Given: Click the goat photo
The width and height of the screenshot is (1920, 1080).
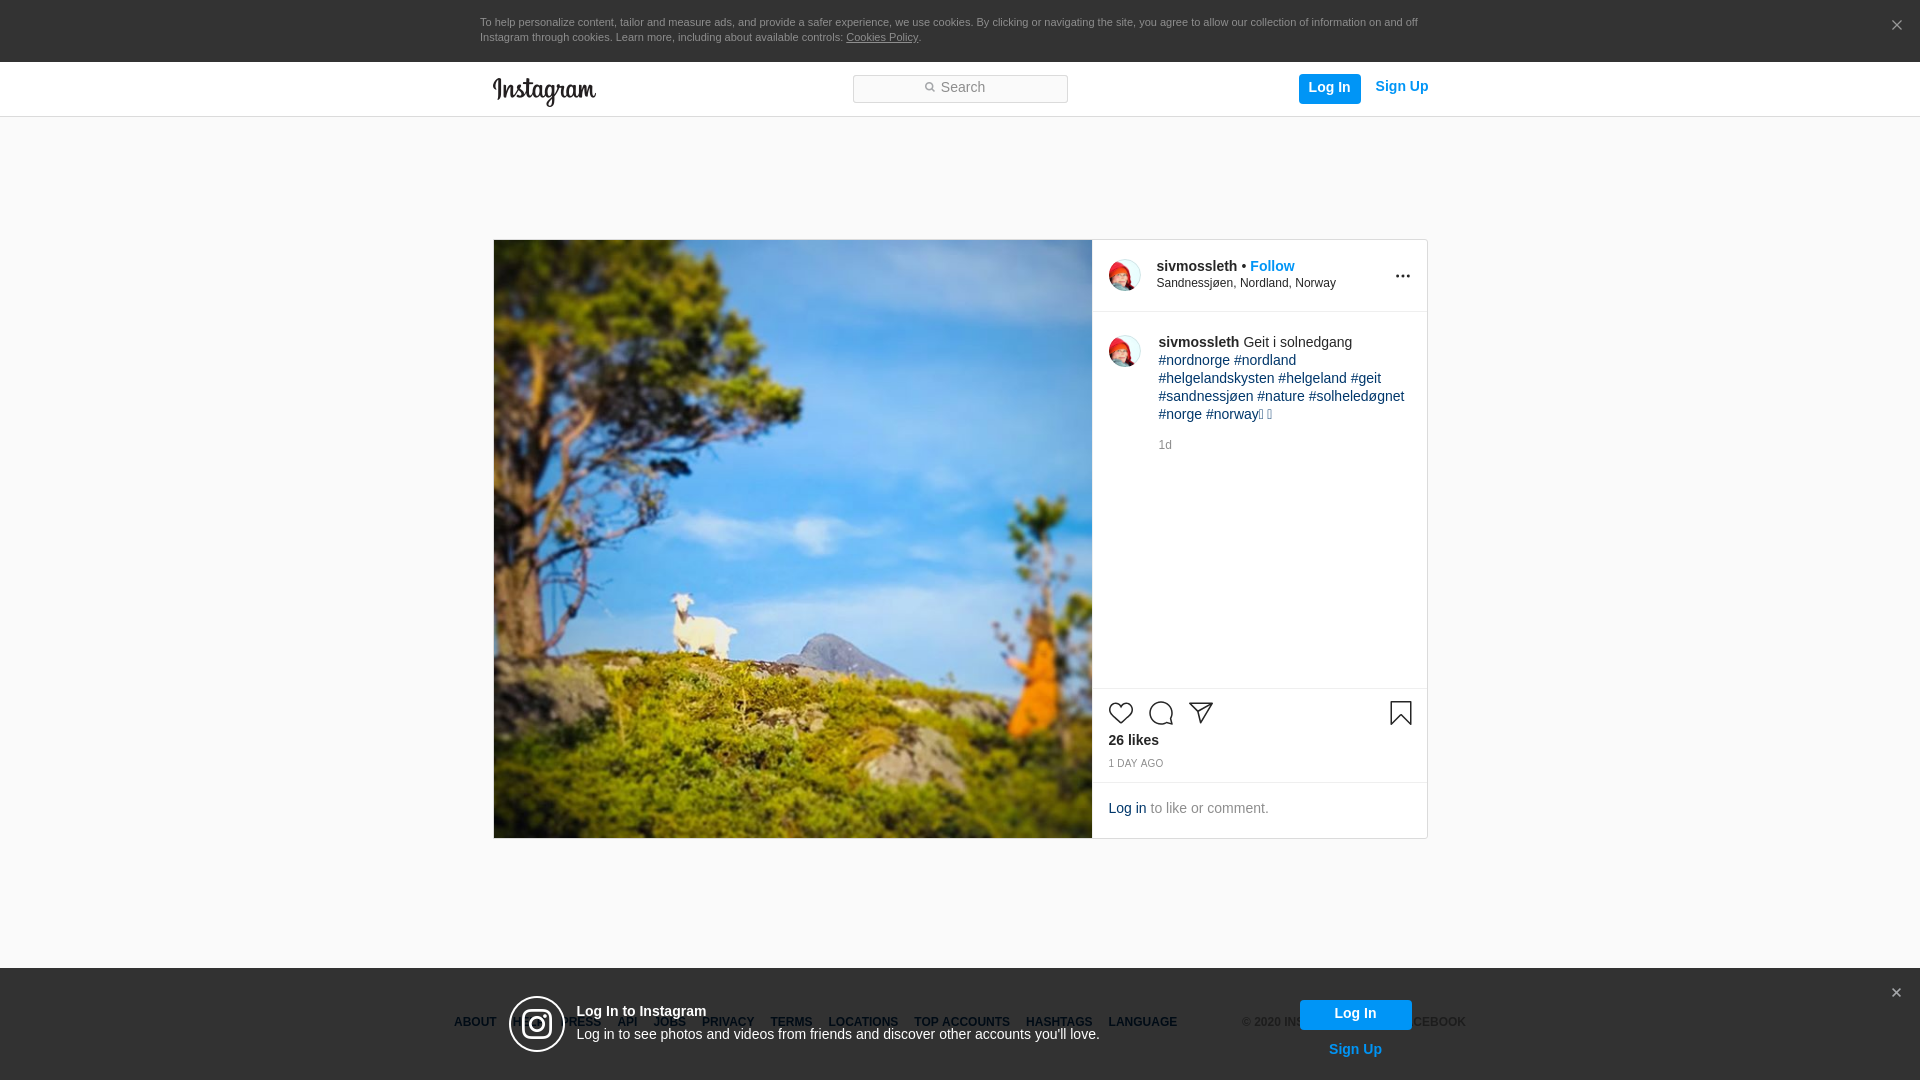Looking at the screenshot, I should 792,539.
